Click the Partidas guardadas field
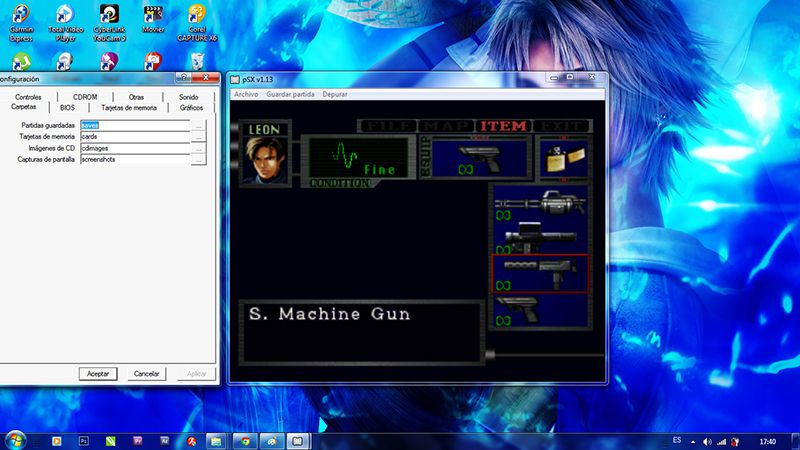The image size is (800, 450). (x=135, y=125)
